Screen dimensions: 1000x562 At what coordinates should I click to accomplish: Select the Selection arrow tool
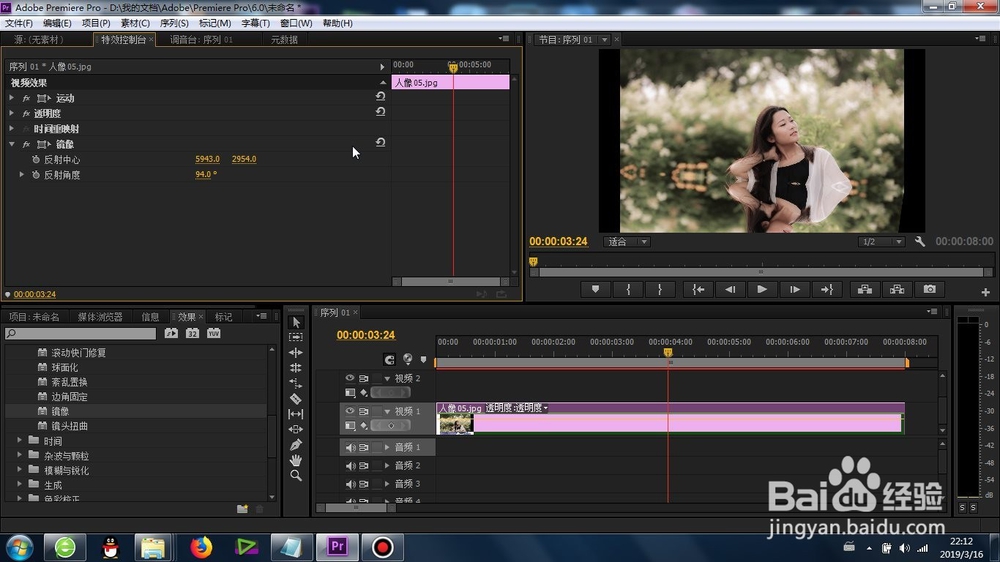tap(296, 322)
